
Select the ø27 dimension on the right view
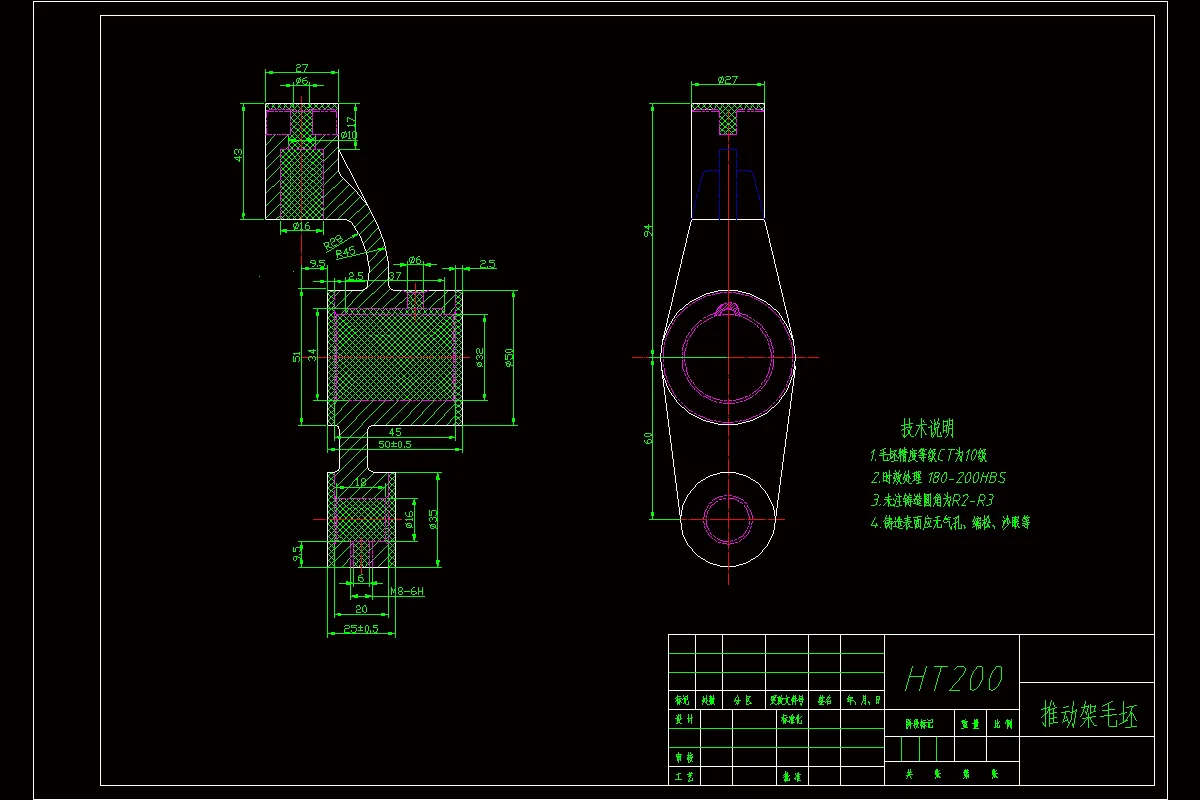pyautogui.click(x=728, y=79)
